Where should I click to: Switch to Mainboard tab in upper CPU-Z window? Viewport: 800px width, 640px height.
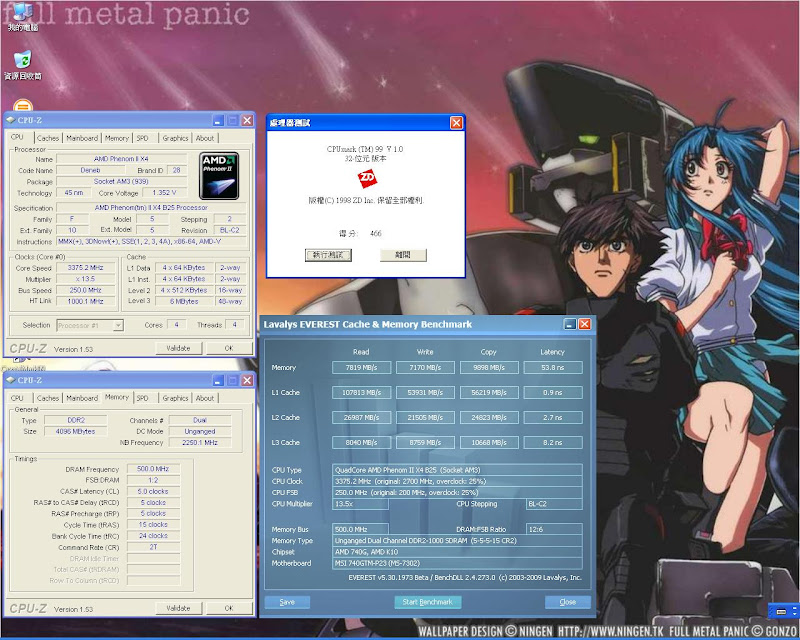point(82,138)
